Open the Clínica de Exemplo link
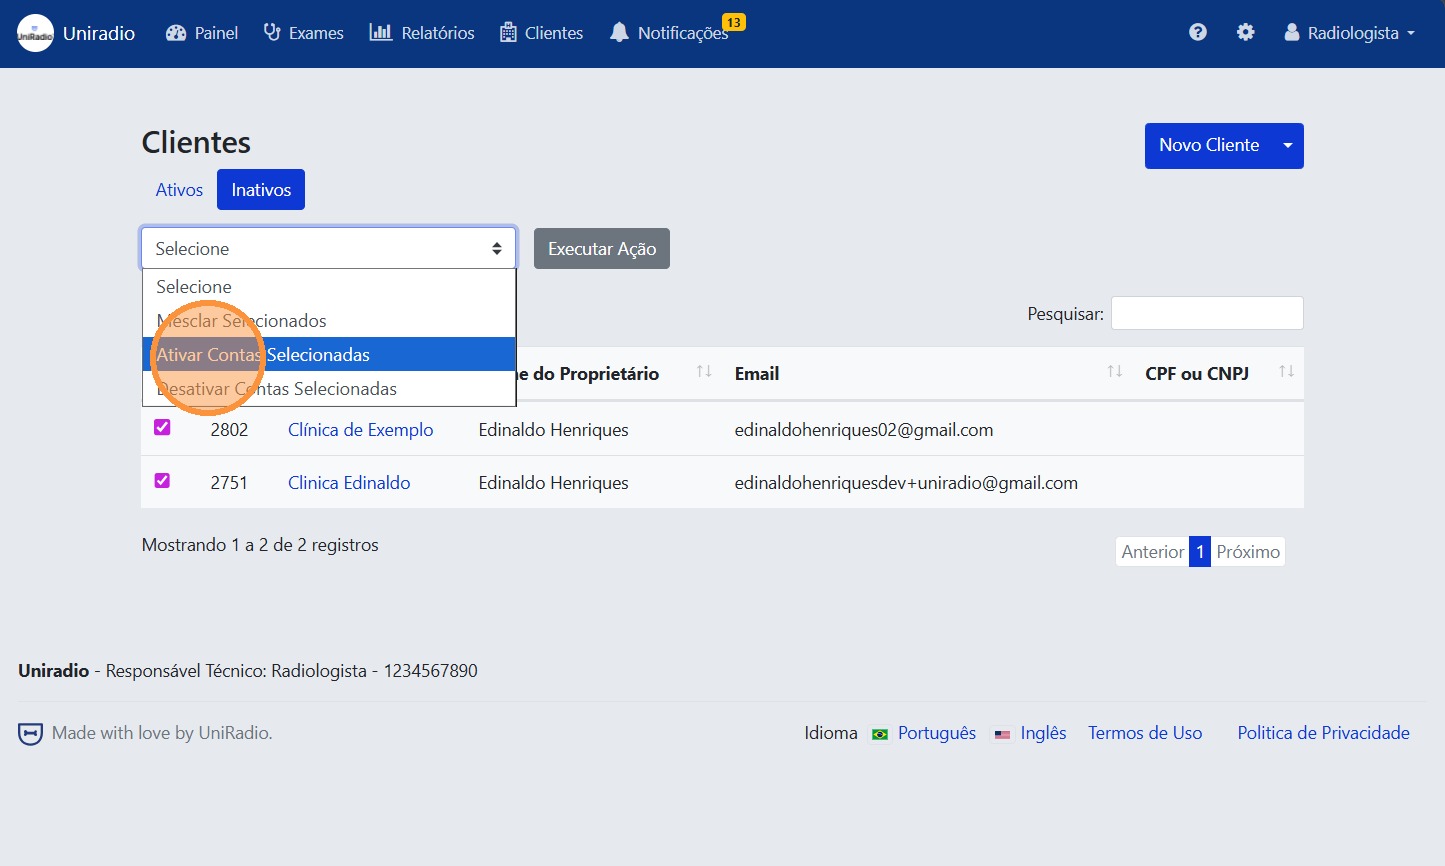The height and width of the screenshot is (866, 1445). click(x=360, y=430)
